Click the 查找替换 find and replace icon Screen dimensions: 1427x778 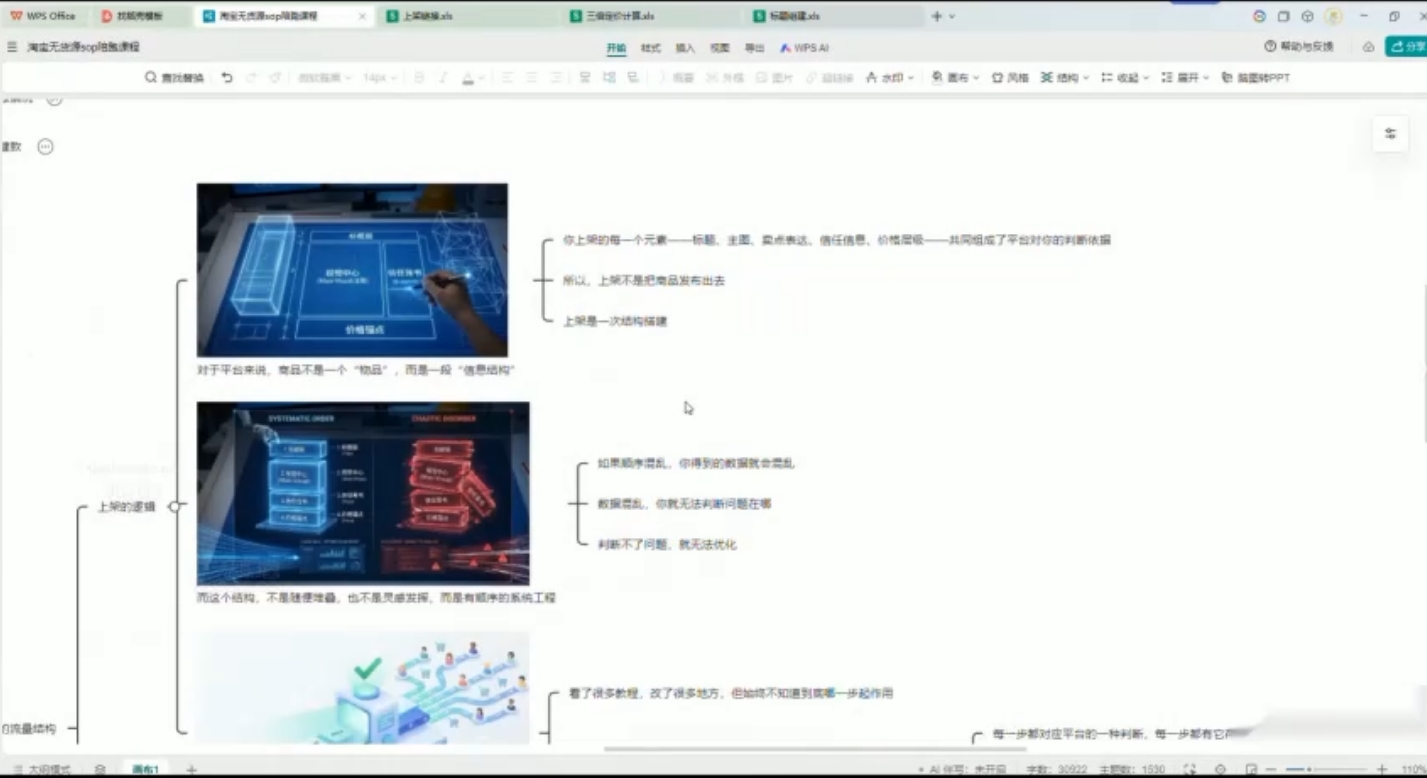point(150,77)
